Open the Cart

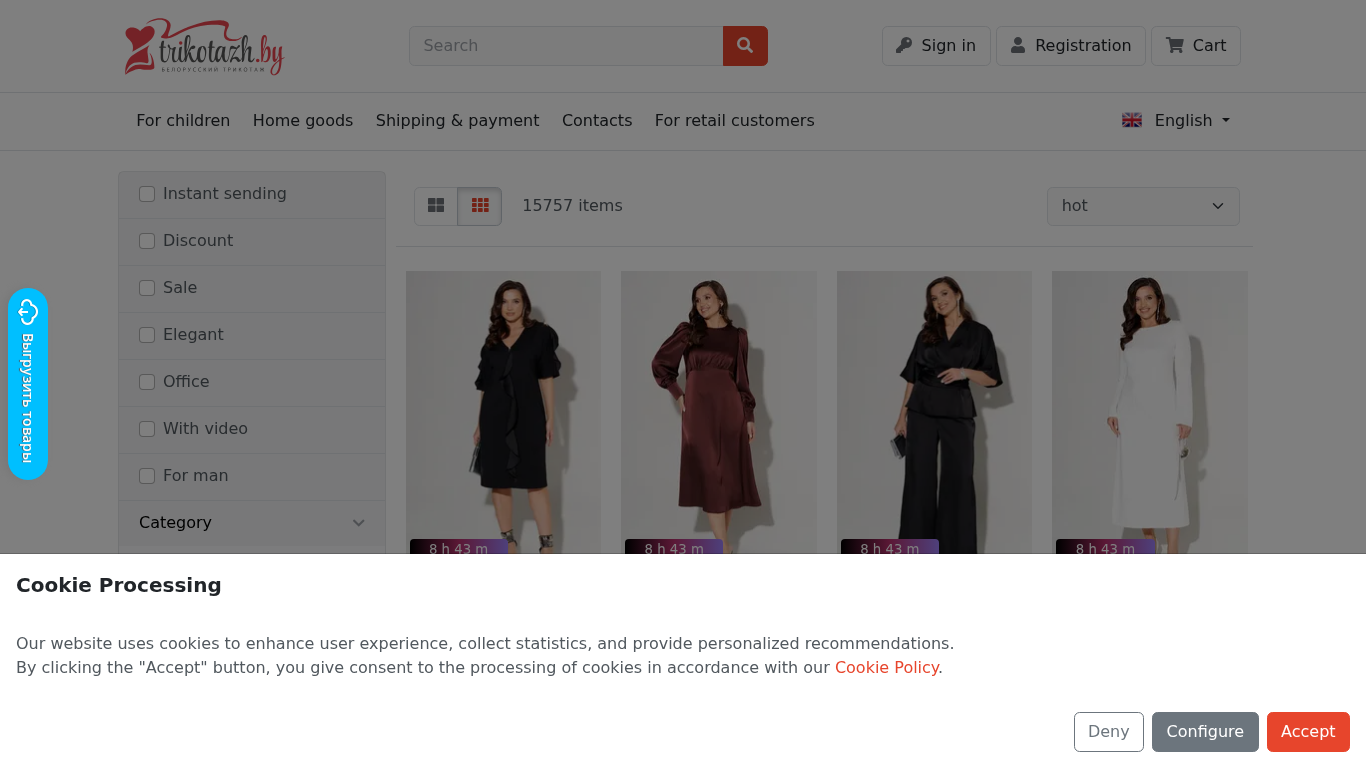(x=1196, y=46)
